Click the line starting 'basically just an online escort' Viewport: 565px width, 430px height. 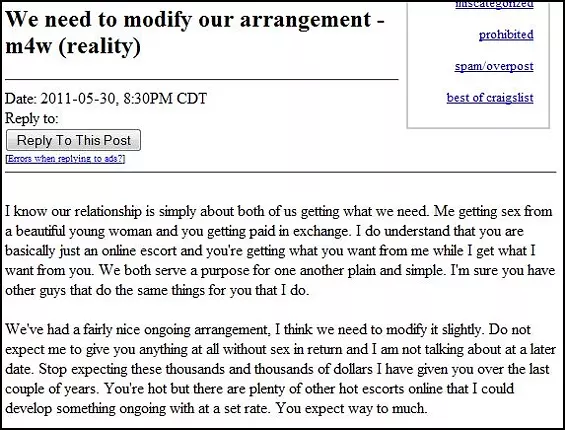click(270, 251)
